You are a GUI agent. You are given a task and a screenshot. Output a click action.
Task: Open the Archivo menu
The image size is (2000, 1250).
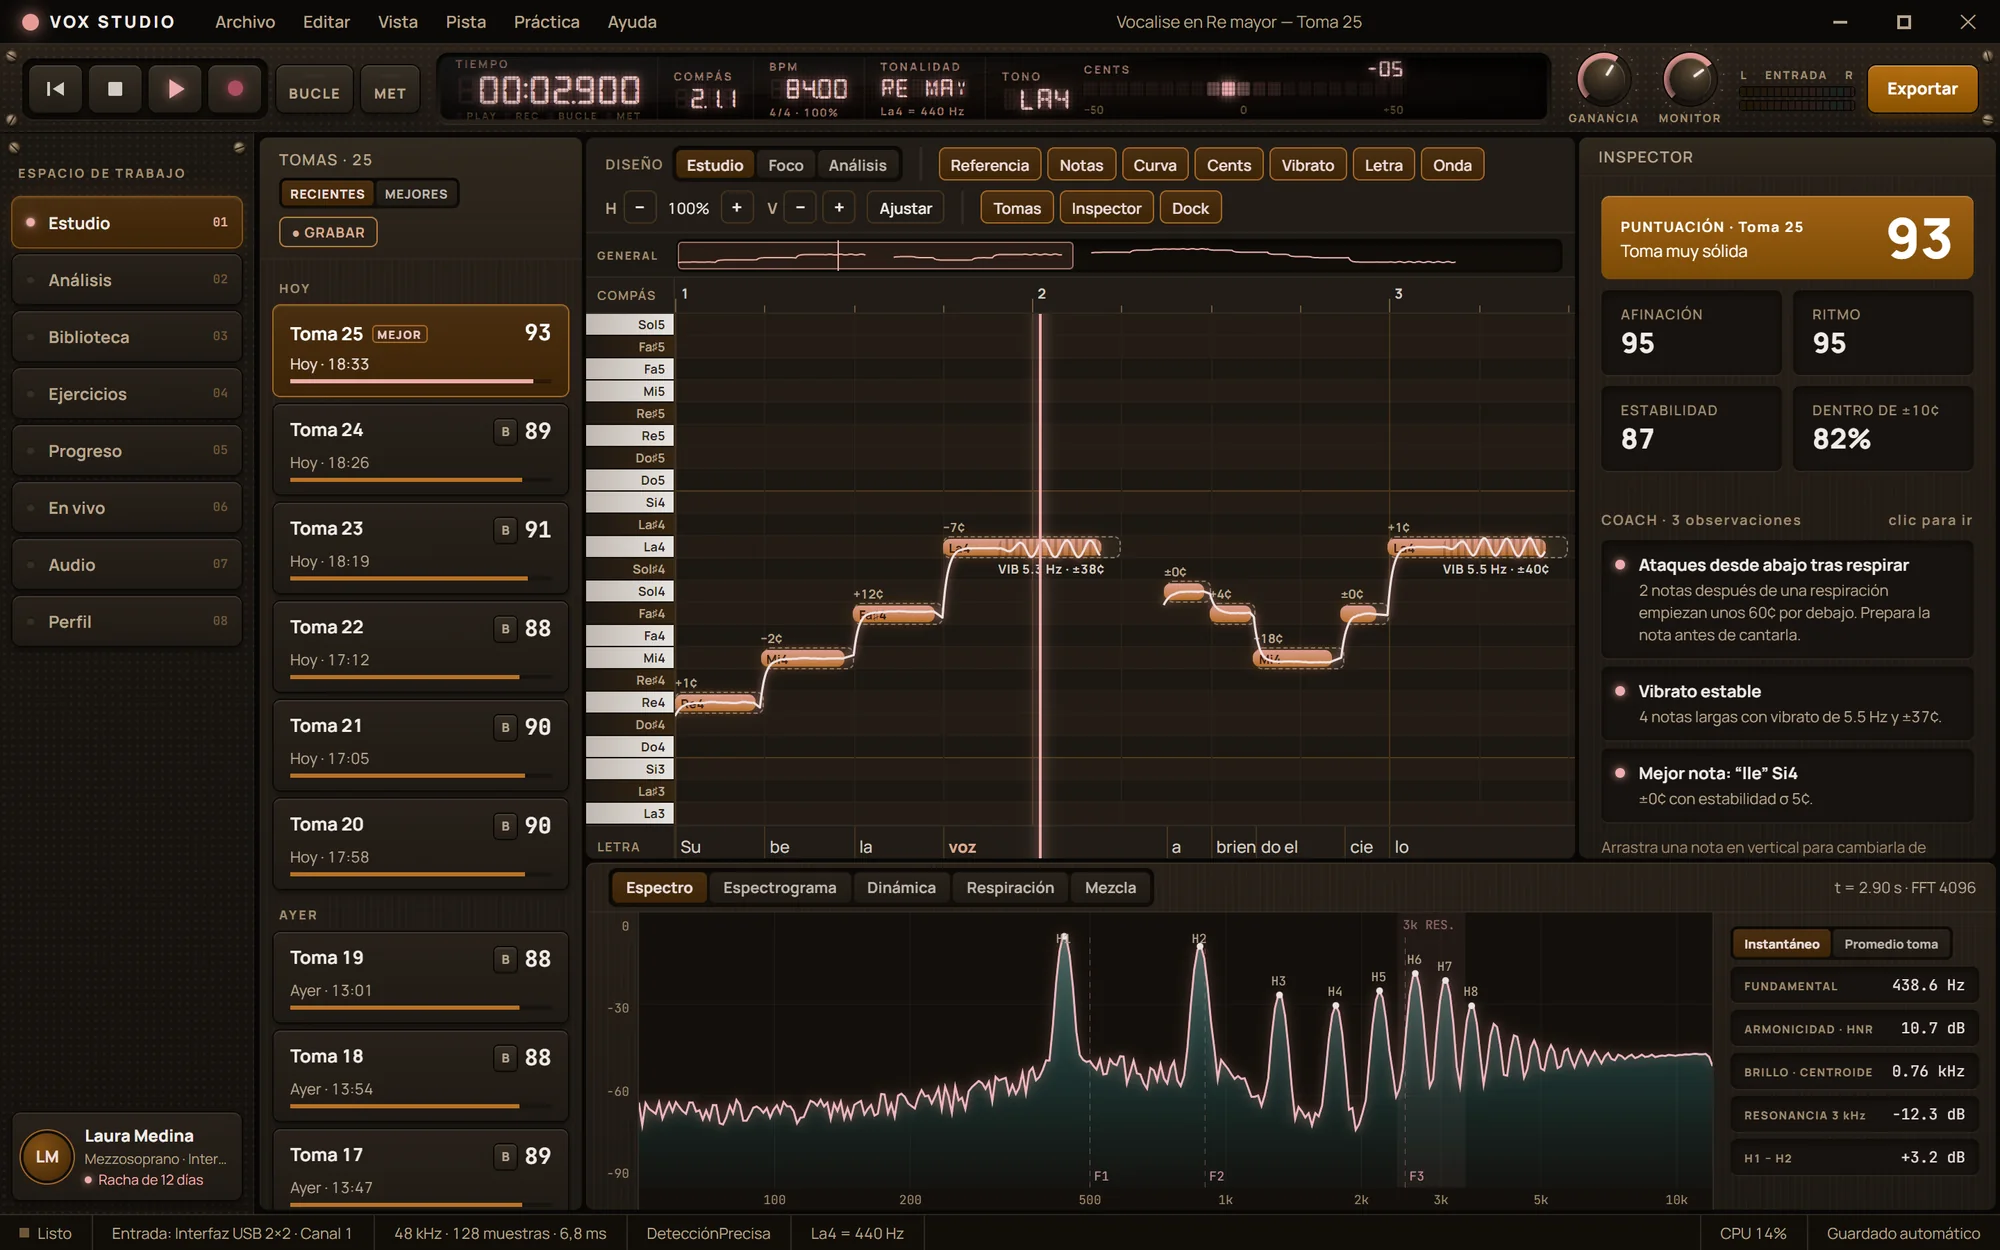(x=245, y=22)
